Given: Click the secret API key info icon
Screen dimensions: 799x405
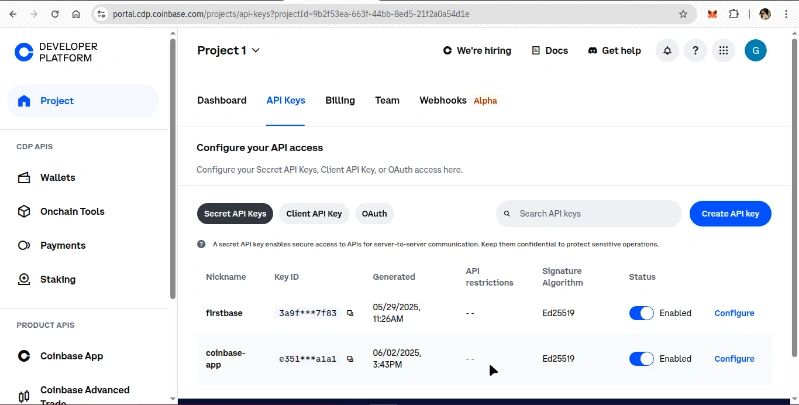Looking at the screenshot, I should point(201,244).
